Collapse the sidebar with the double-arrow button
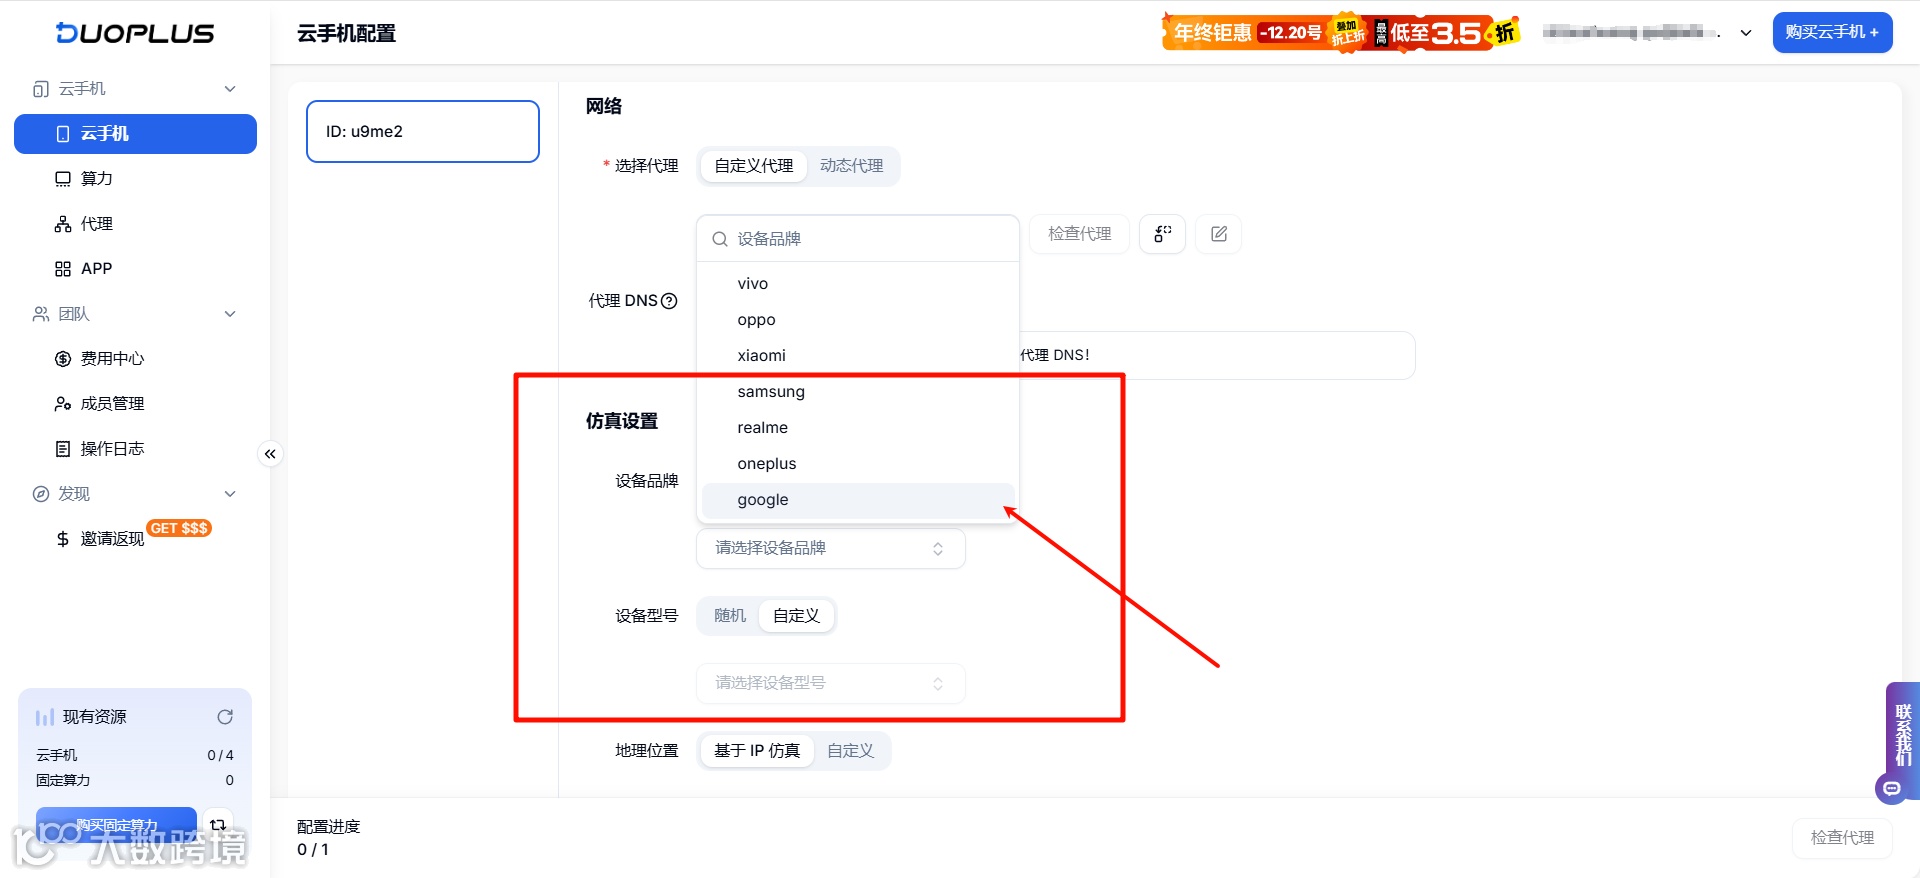The image size is (1920, 878). tap(270, 454)
